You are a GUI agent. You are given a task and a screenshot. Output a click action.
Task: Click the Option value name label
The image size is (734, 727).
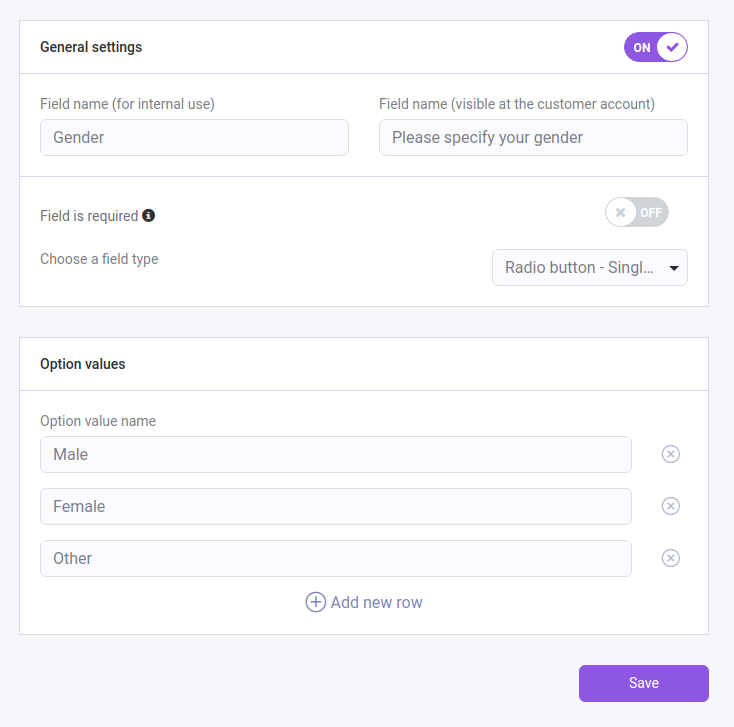(x=98, y=421)
